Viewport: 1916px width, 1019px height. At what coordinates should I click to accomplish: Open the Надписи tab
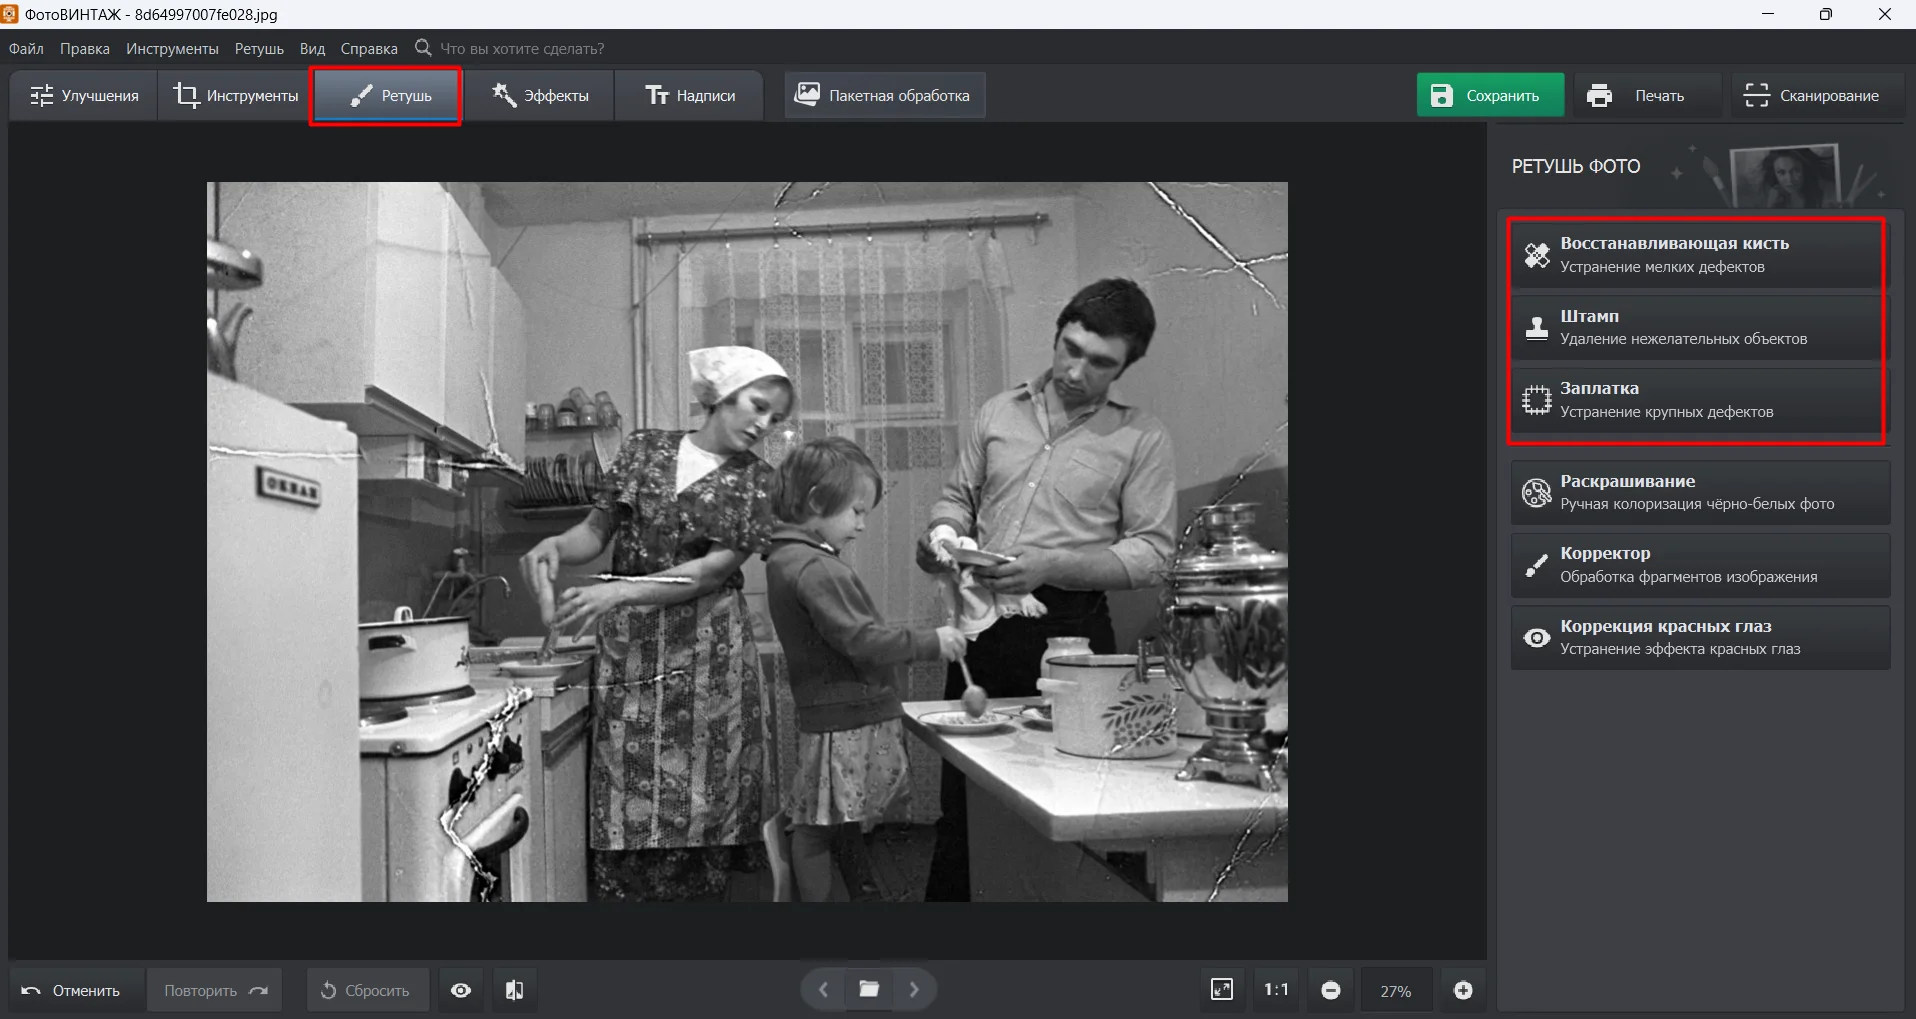pos(690,96)
